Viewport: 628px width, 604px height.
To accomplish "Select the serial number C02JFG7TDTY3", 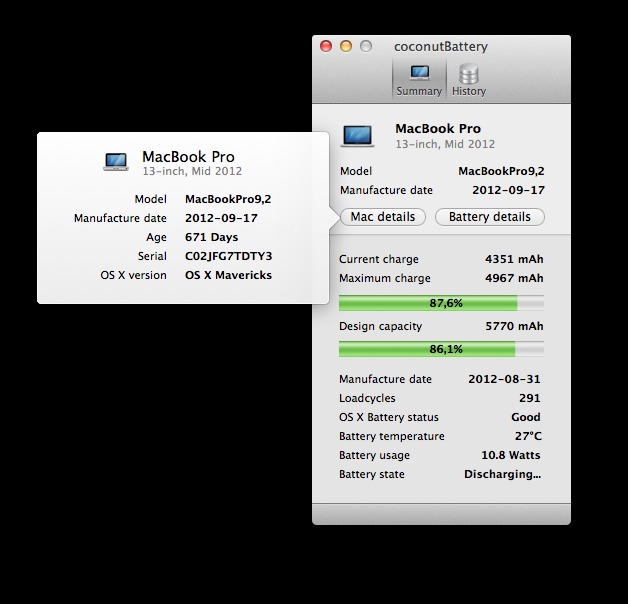I will [228, 256].
